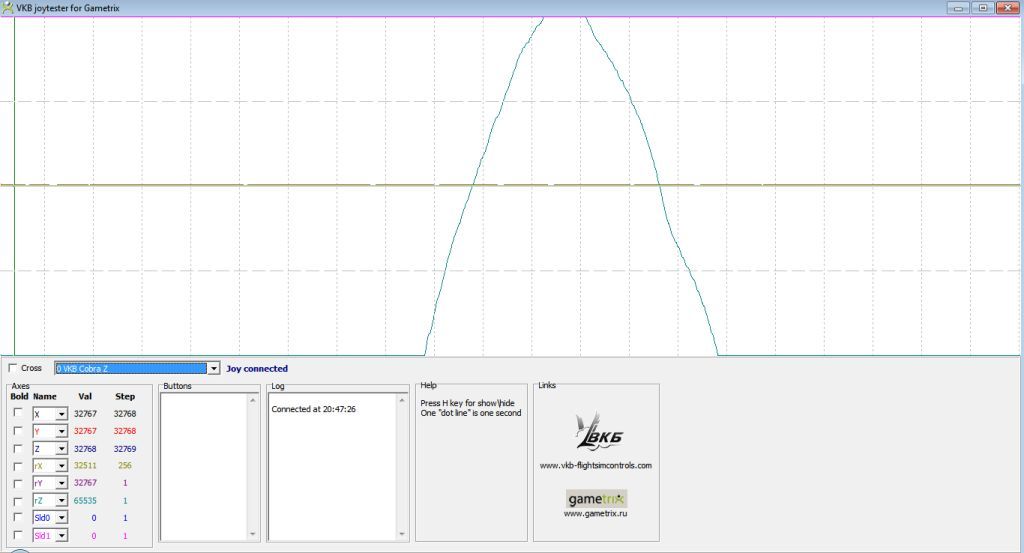This screenshot has width=1024, height=553.
Task: Expand the rX axis name dropdown
Action: 60,465
